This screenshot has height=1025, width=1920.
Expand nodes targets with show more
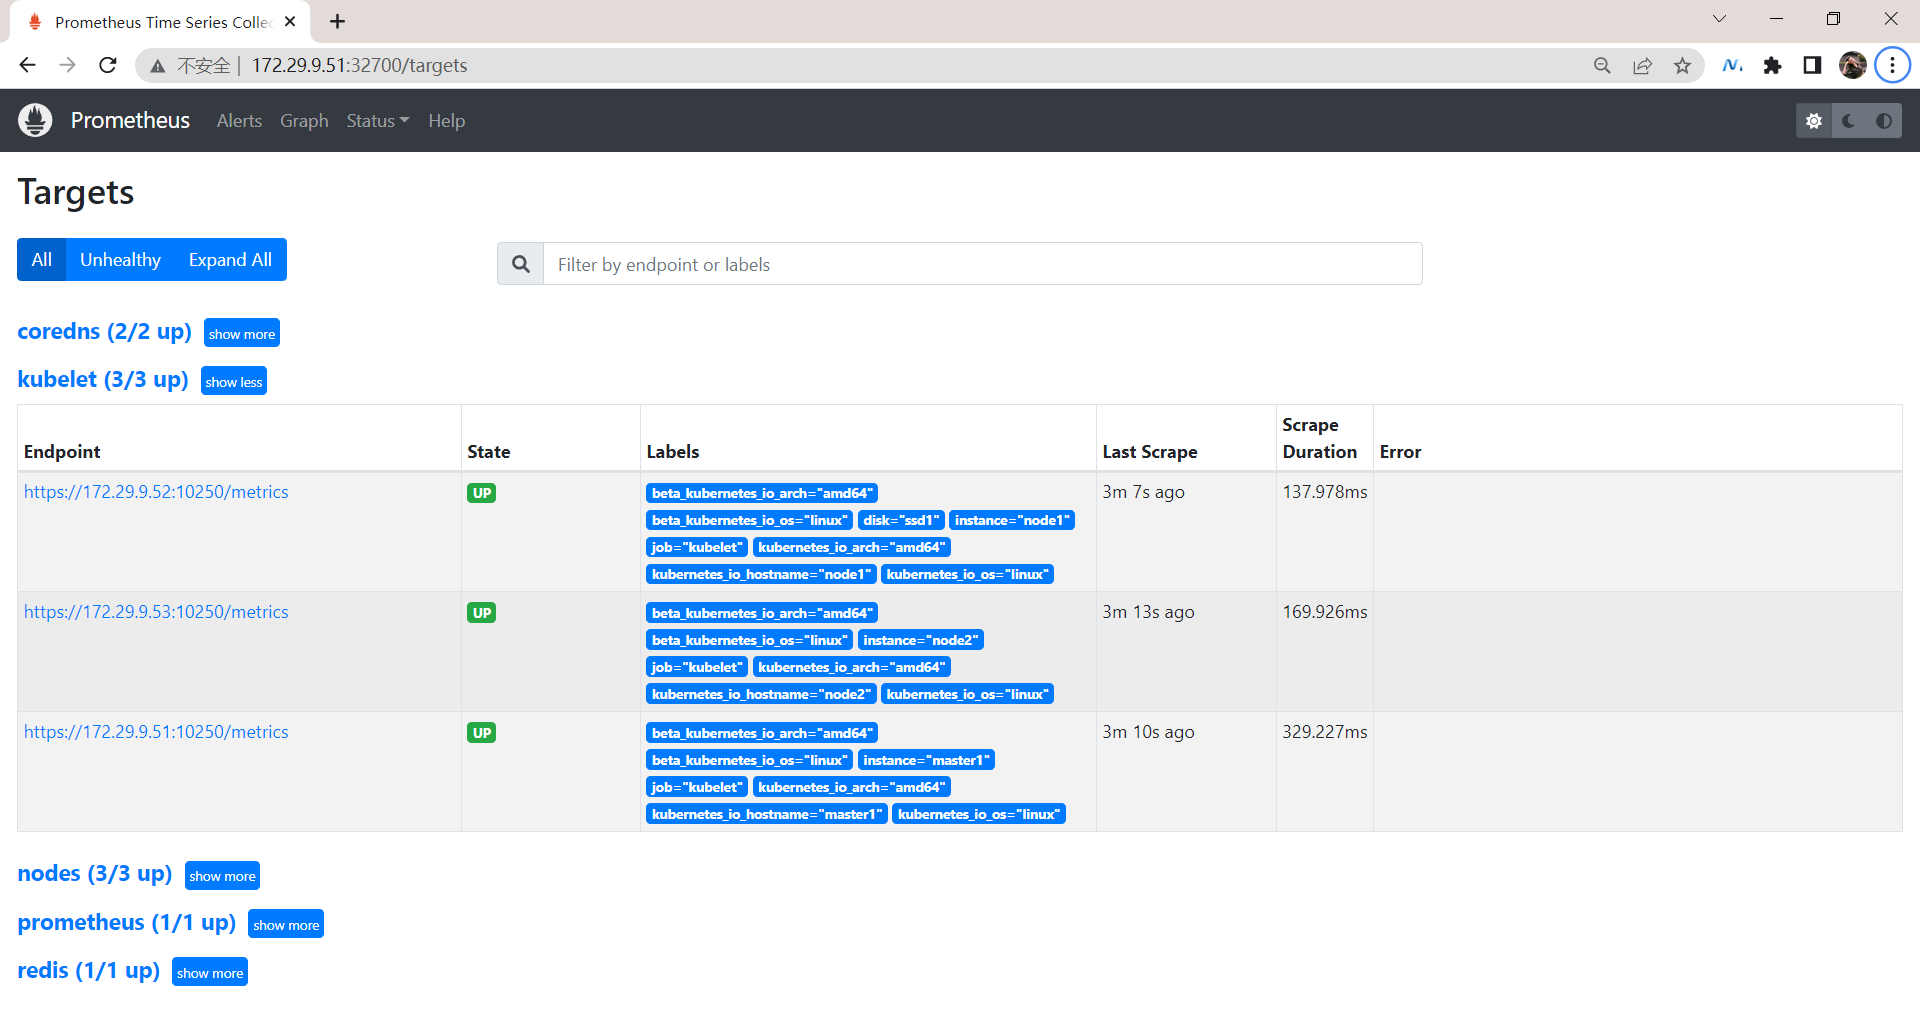[x=222, y=875]
